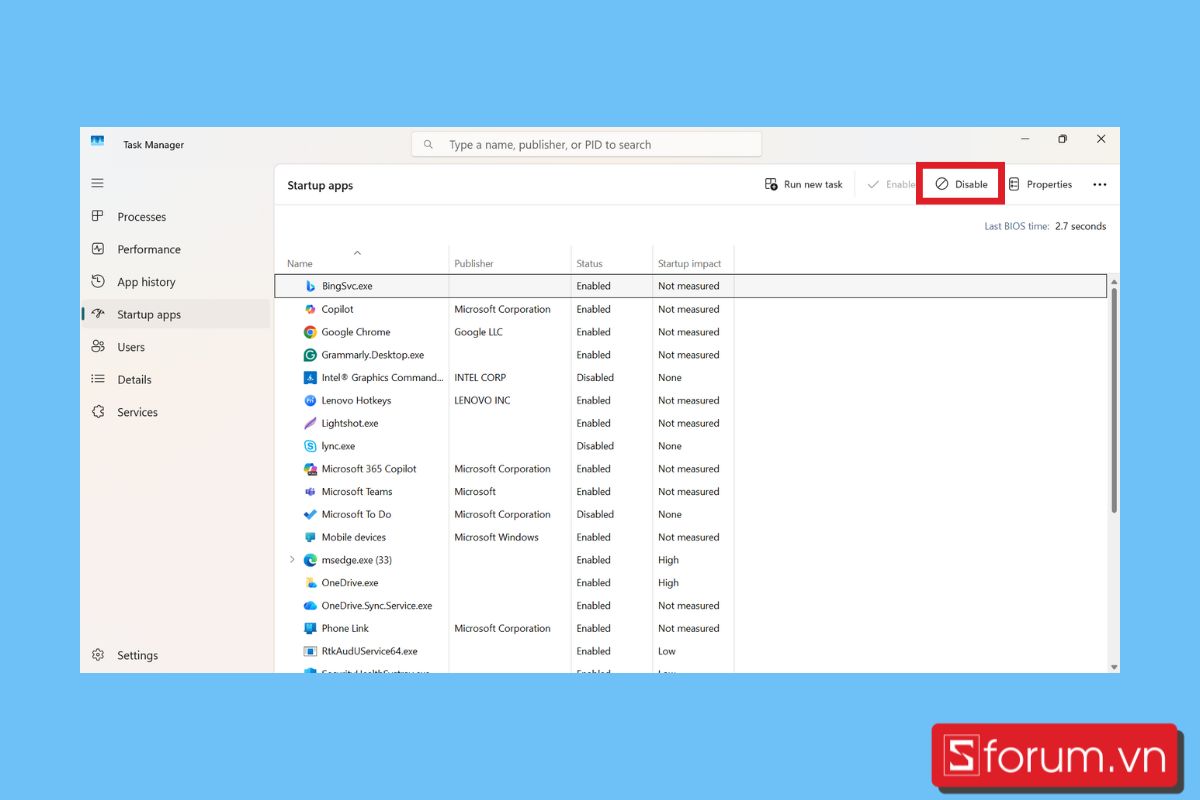Click High impact value for msedge.exe
Image resolution: width=1200 pixels, height=800 pixels.
668,560
